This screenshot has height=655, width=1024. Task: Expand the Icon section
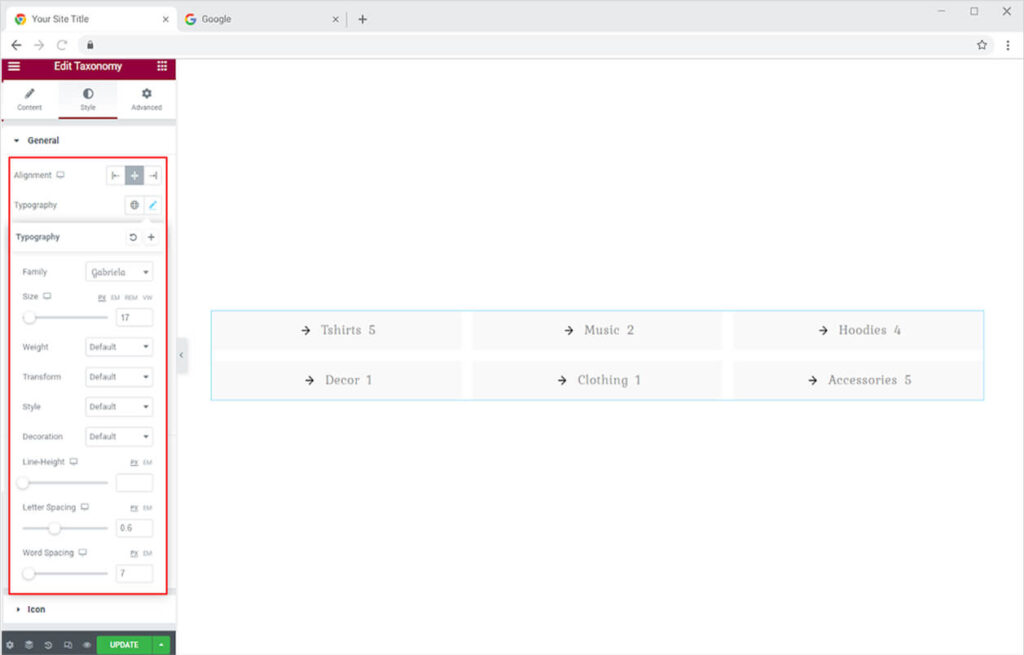click(36, 609)
